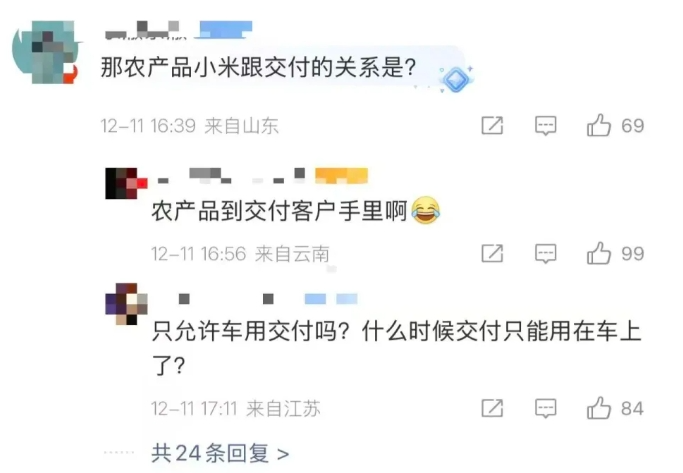Reply to the 16:39 comment from 山东
The height and width of the screenshot is (473, 683).
546,125
